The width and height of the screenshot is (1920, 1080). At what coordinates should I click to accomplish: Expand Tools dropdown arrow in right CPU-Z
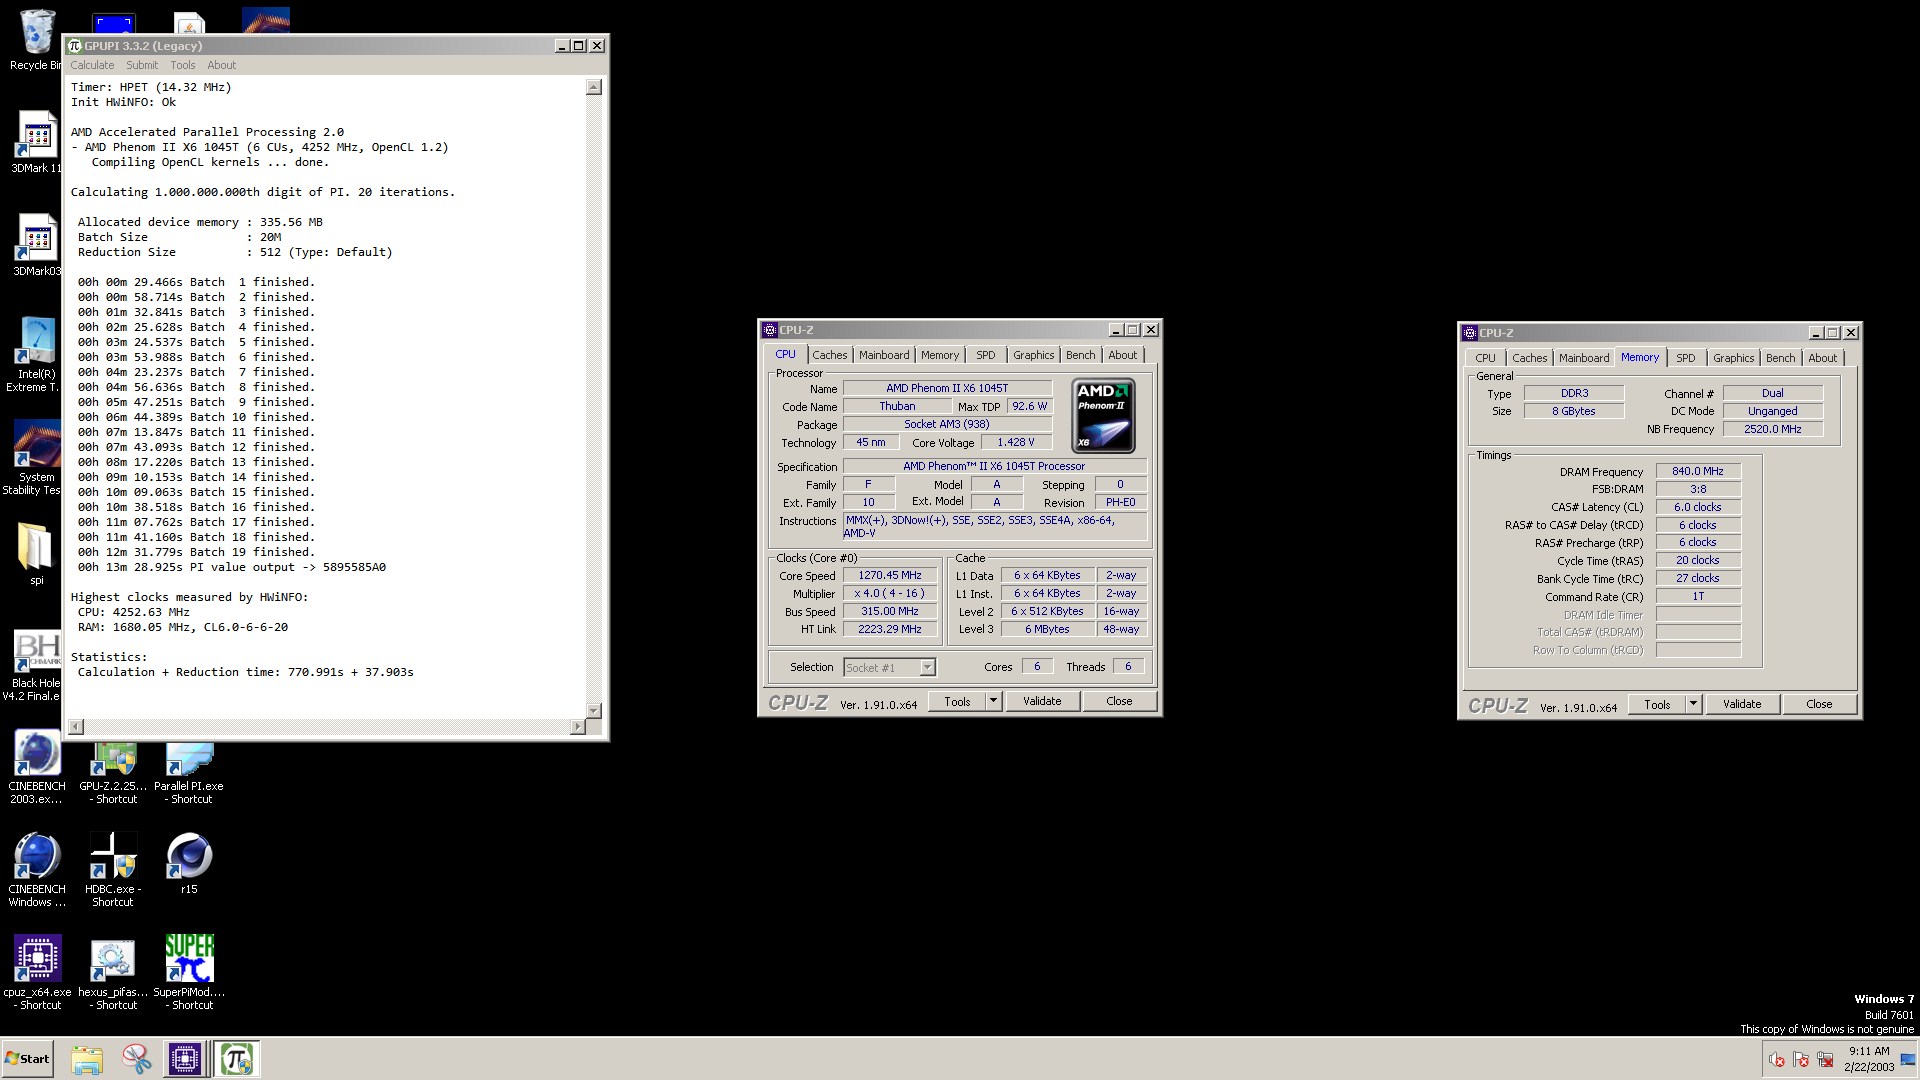(1693, 704)
